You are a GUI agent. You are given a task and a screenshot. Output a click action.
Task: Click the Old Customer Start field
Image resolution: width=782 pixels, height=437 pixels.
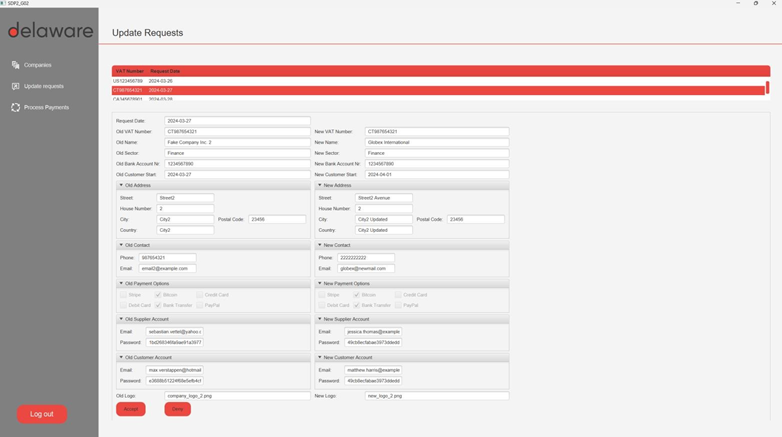click(x=237, y=175)
